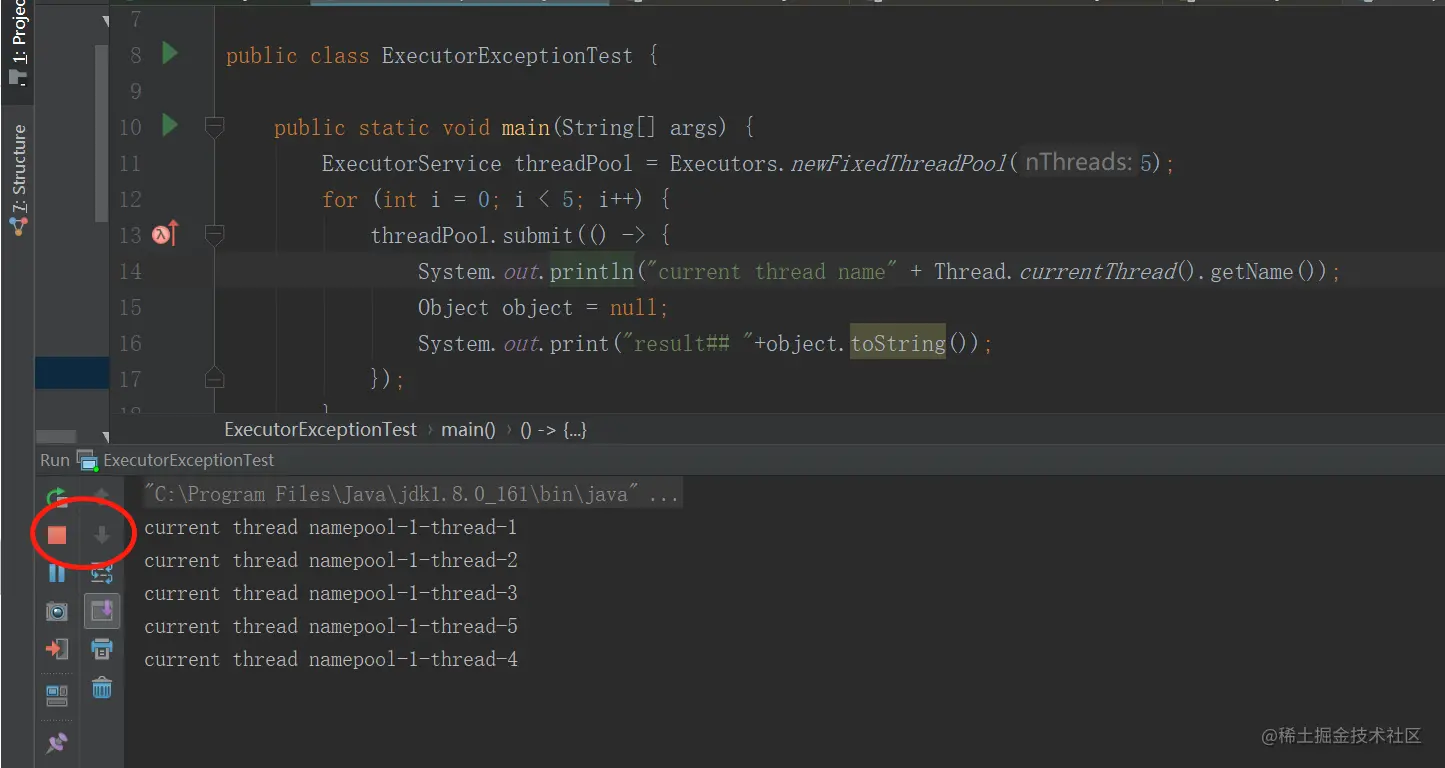Click the () -> {...} breadcrumb
This screenshot has height=768, width=1445.
(x=553, y=430)
